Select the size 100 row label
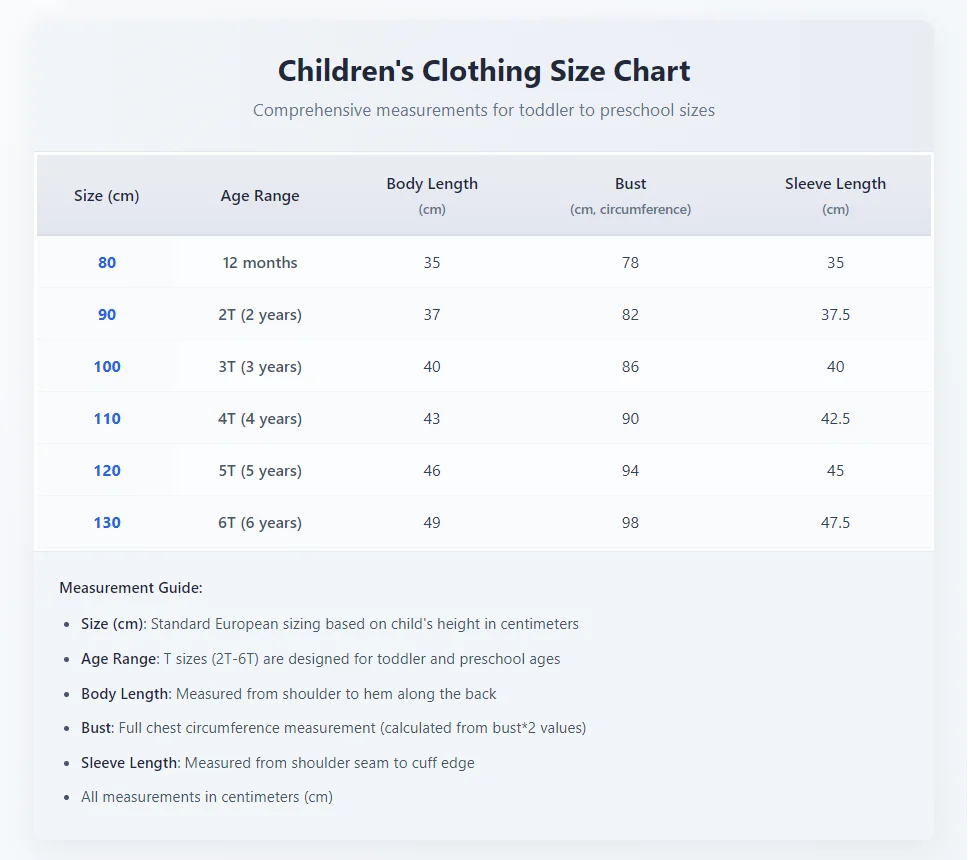 (x=107, y=367)
